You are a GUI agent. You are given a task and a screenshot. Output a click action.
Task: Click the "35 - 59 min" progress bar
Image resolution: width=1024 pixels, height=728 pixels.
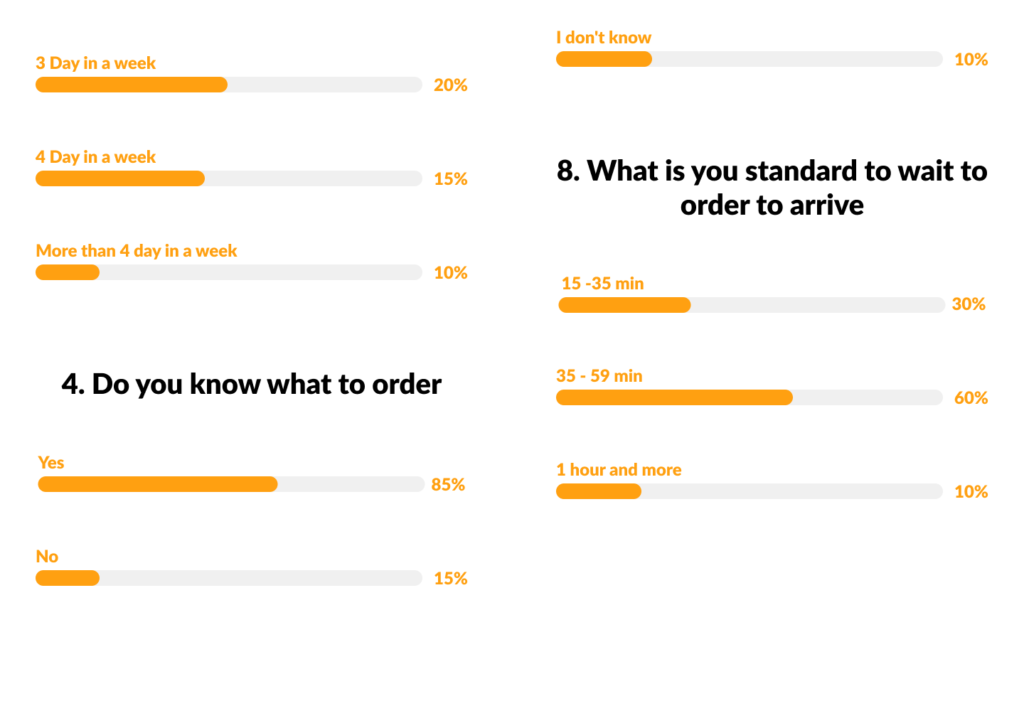(749, 398)
